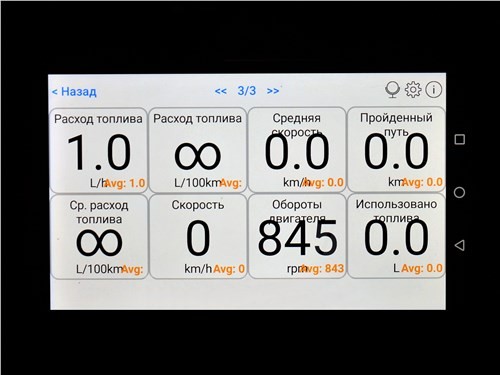Tap the Avg: 1.0 value

125,183
